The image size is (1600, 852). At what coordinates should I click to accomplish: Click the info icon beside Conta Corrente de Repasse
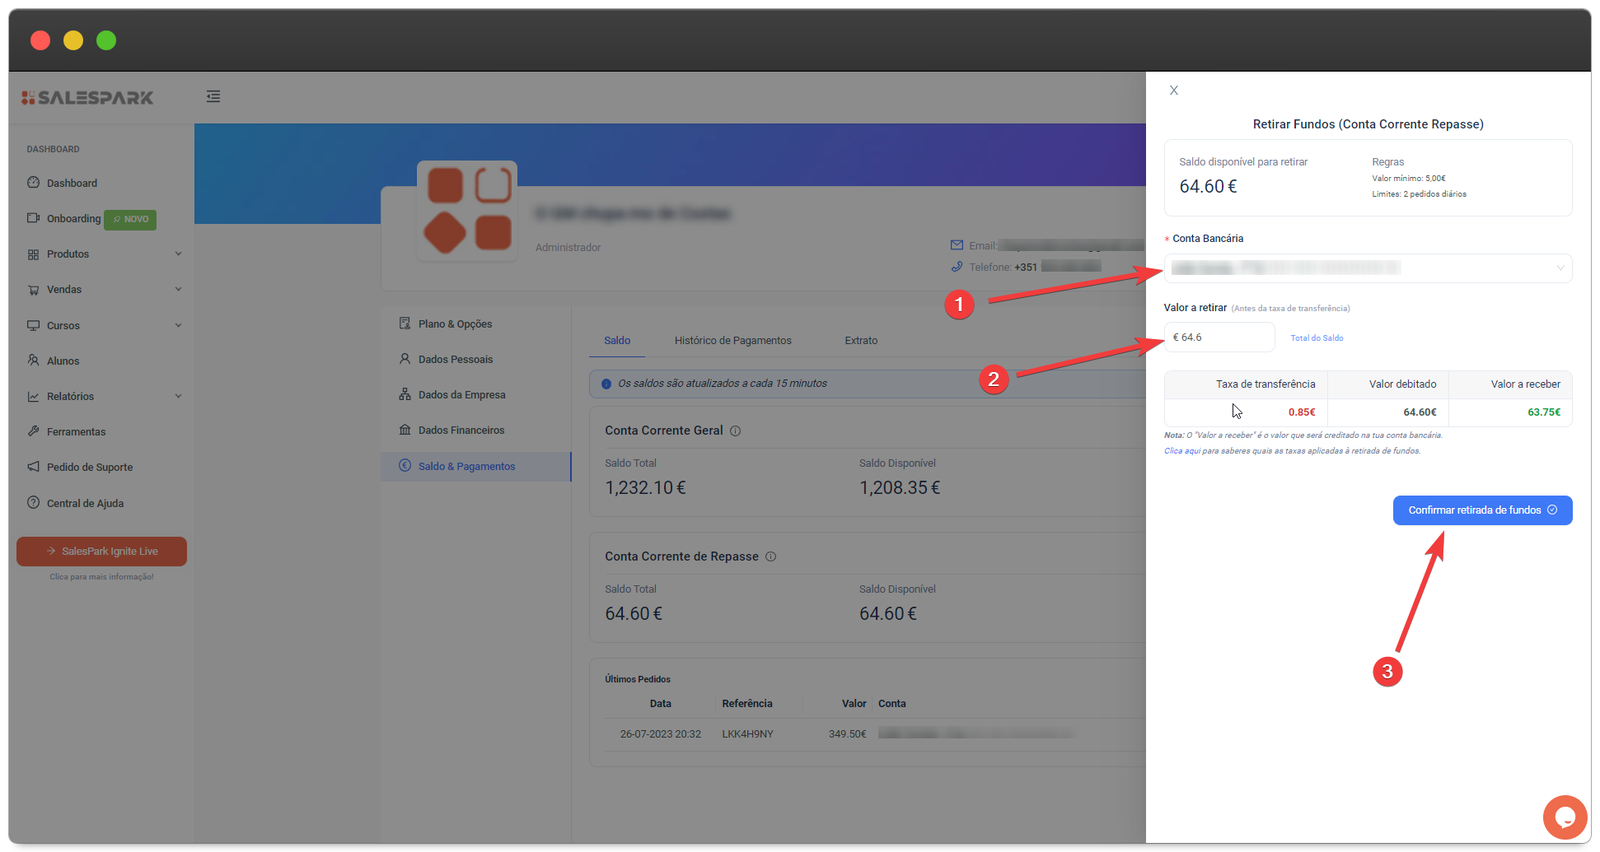point(770,557)
